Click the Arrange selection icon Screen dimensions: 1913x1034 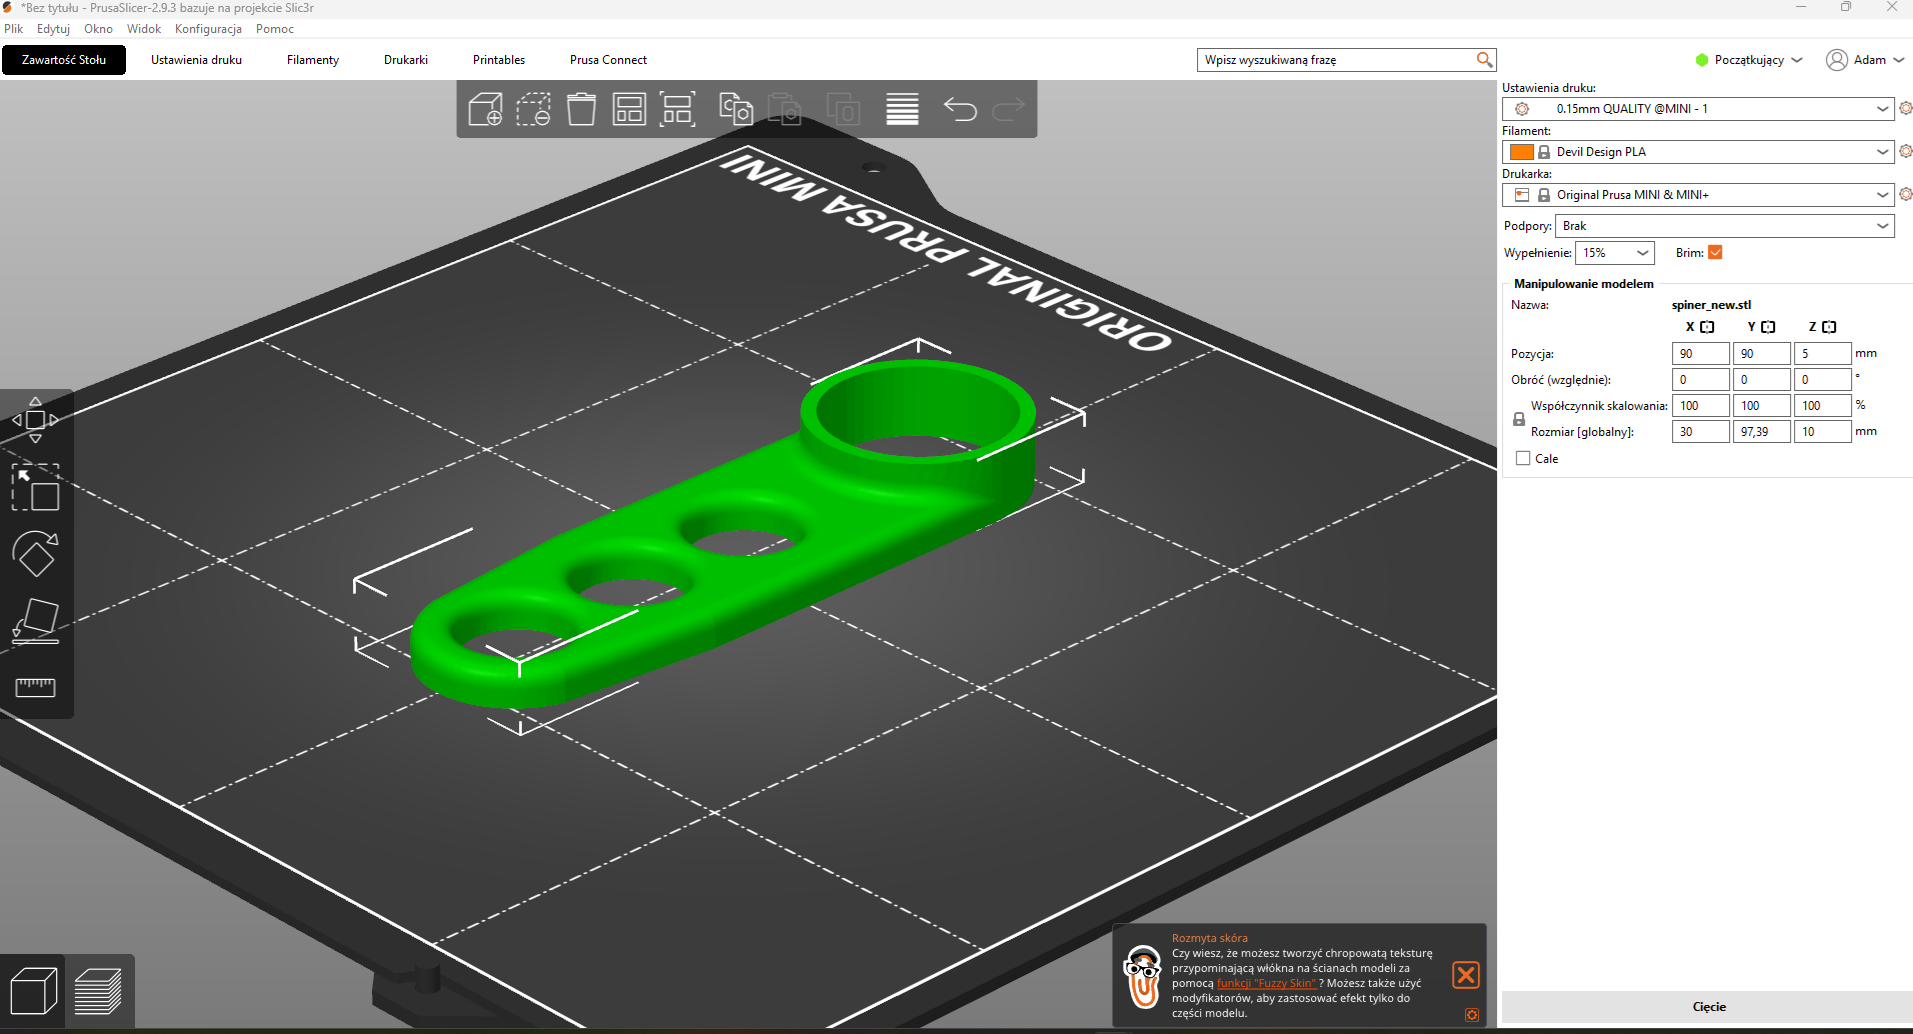[677, 109]
